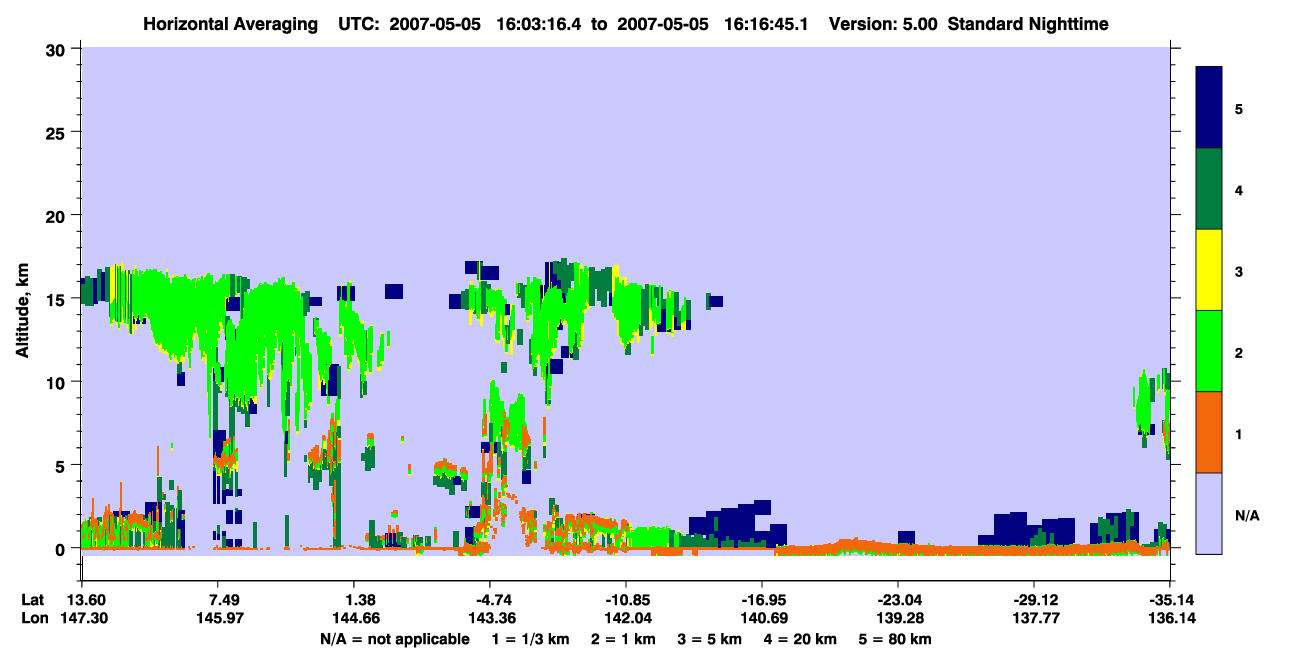This screenshot has height=667, width=1300.
Task: Click latitude value -29.12
Action: [x=1034, y=600]
